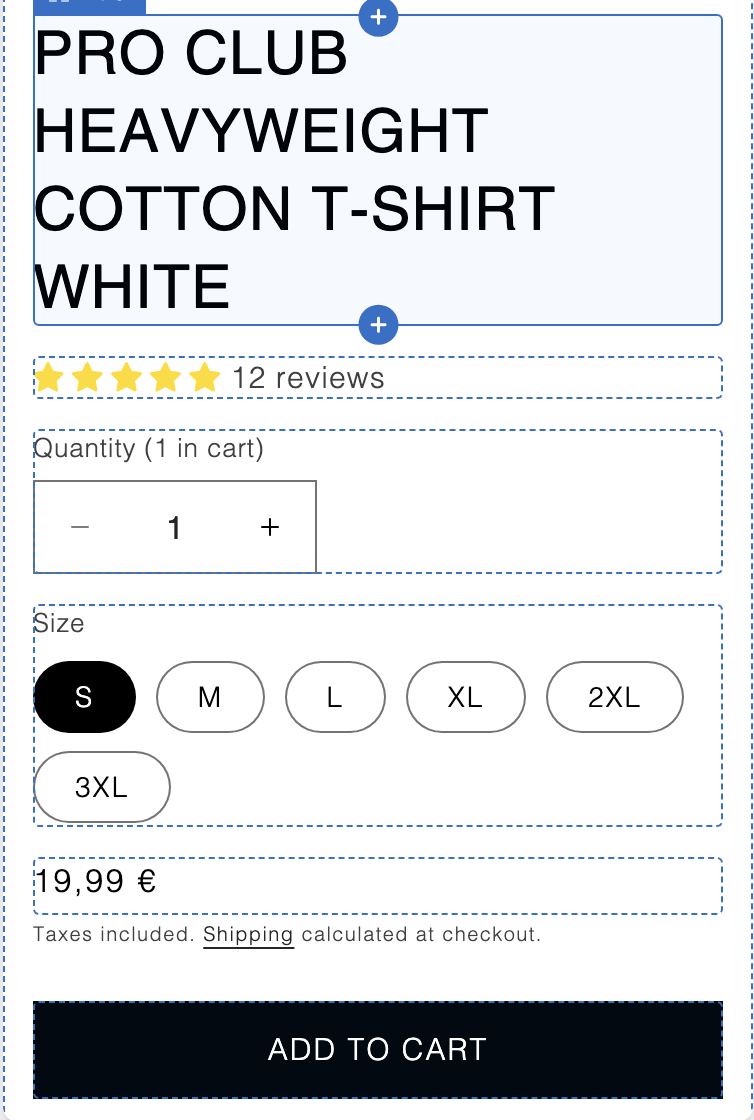Image resolution: width=754 pixels, height=1120 pixels.
Task: Select the 19,99 € price block
Action: (96, 882)
